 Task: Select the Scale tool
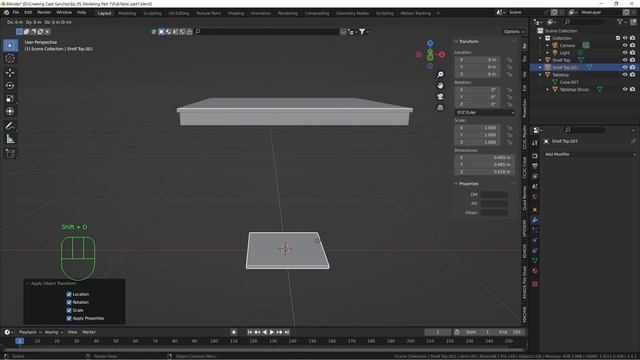pos(10,99)
